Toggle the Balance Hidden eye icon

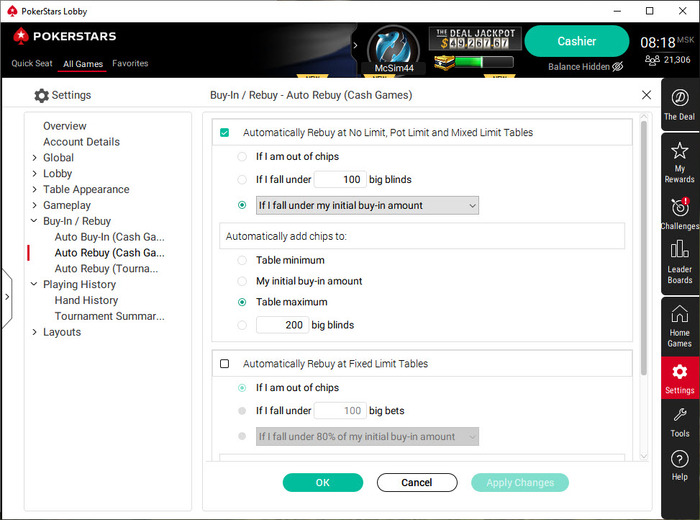(617, 67)
